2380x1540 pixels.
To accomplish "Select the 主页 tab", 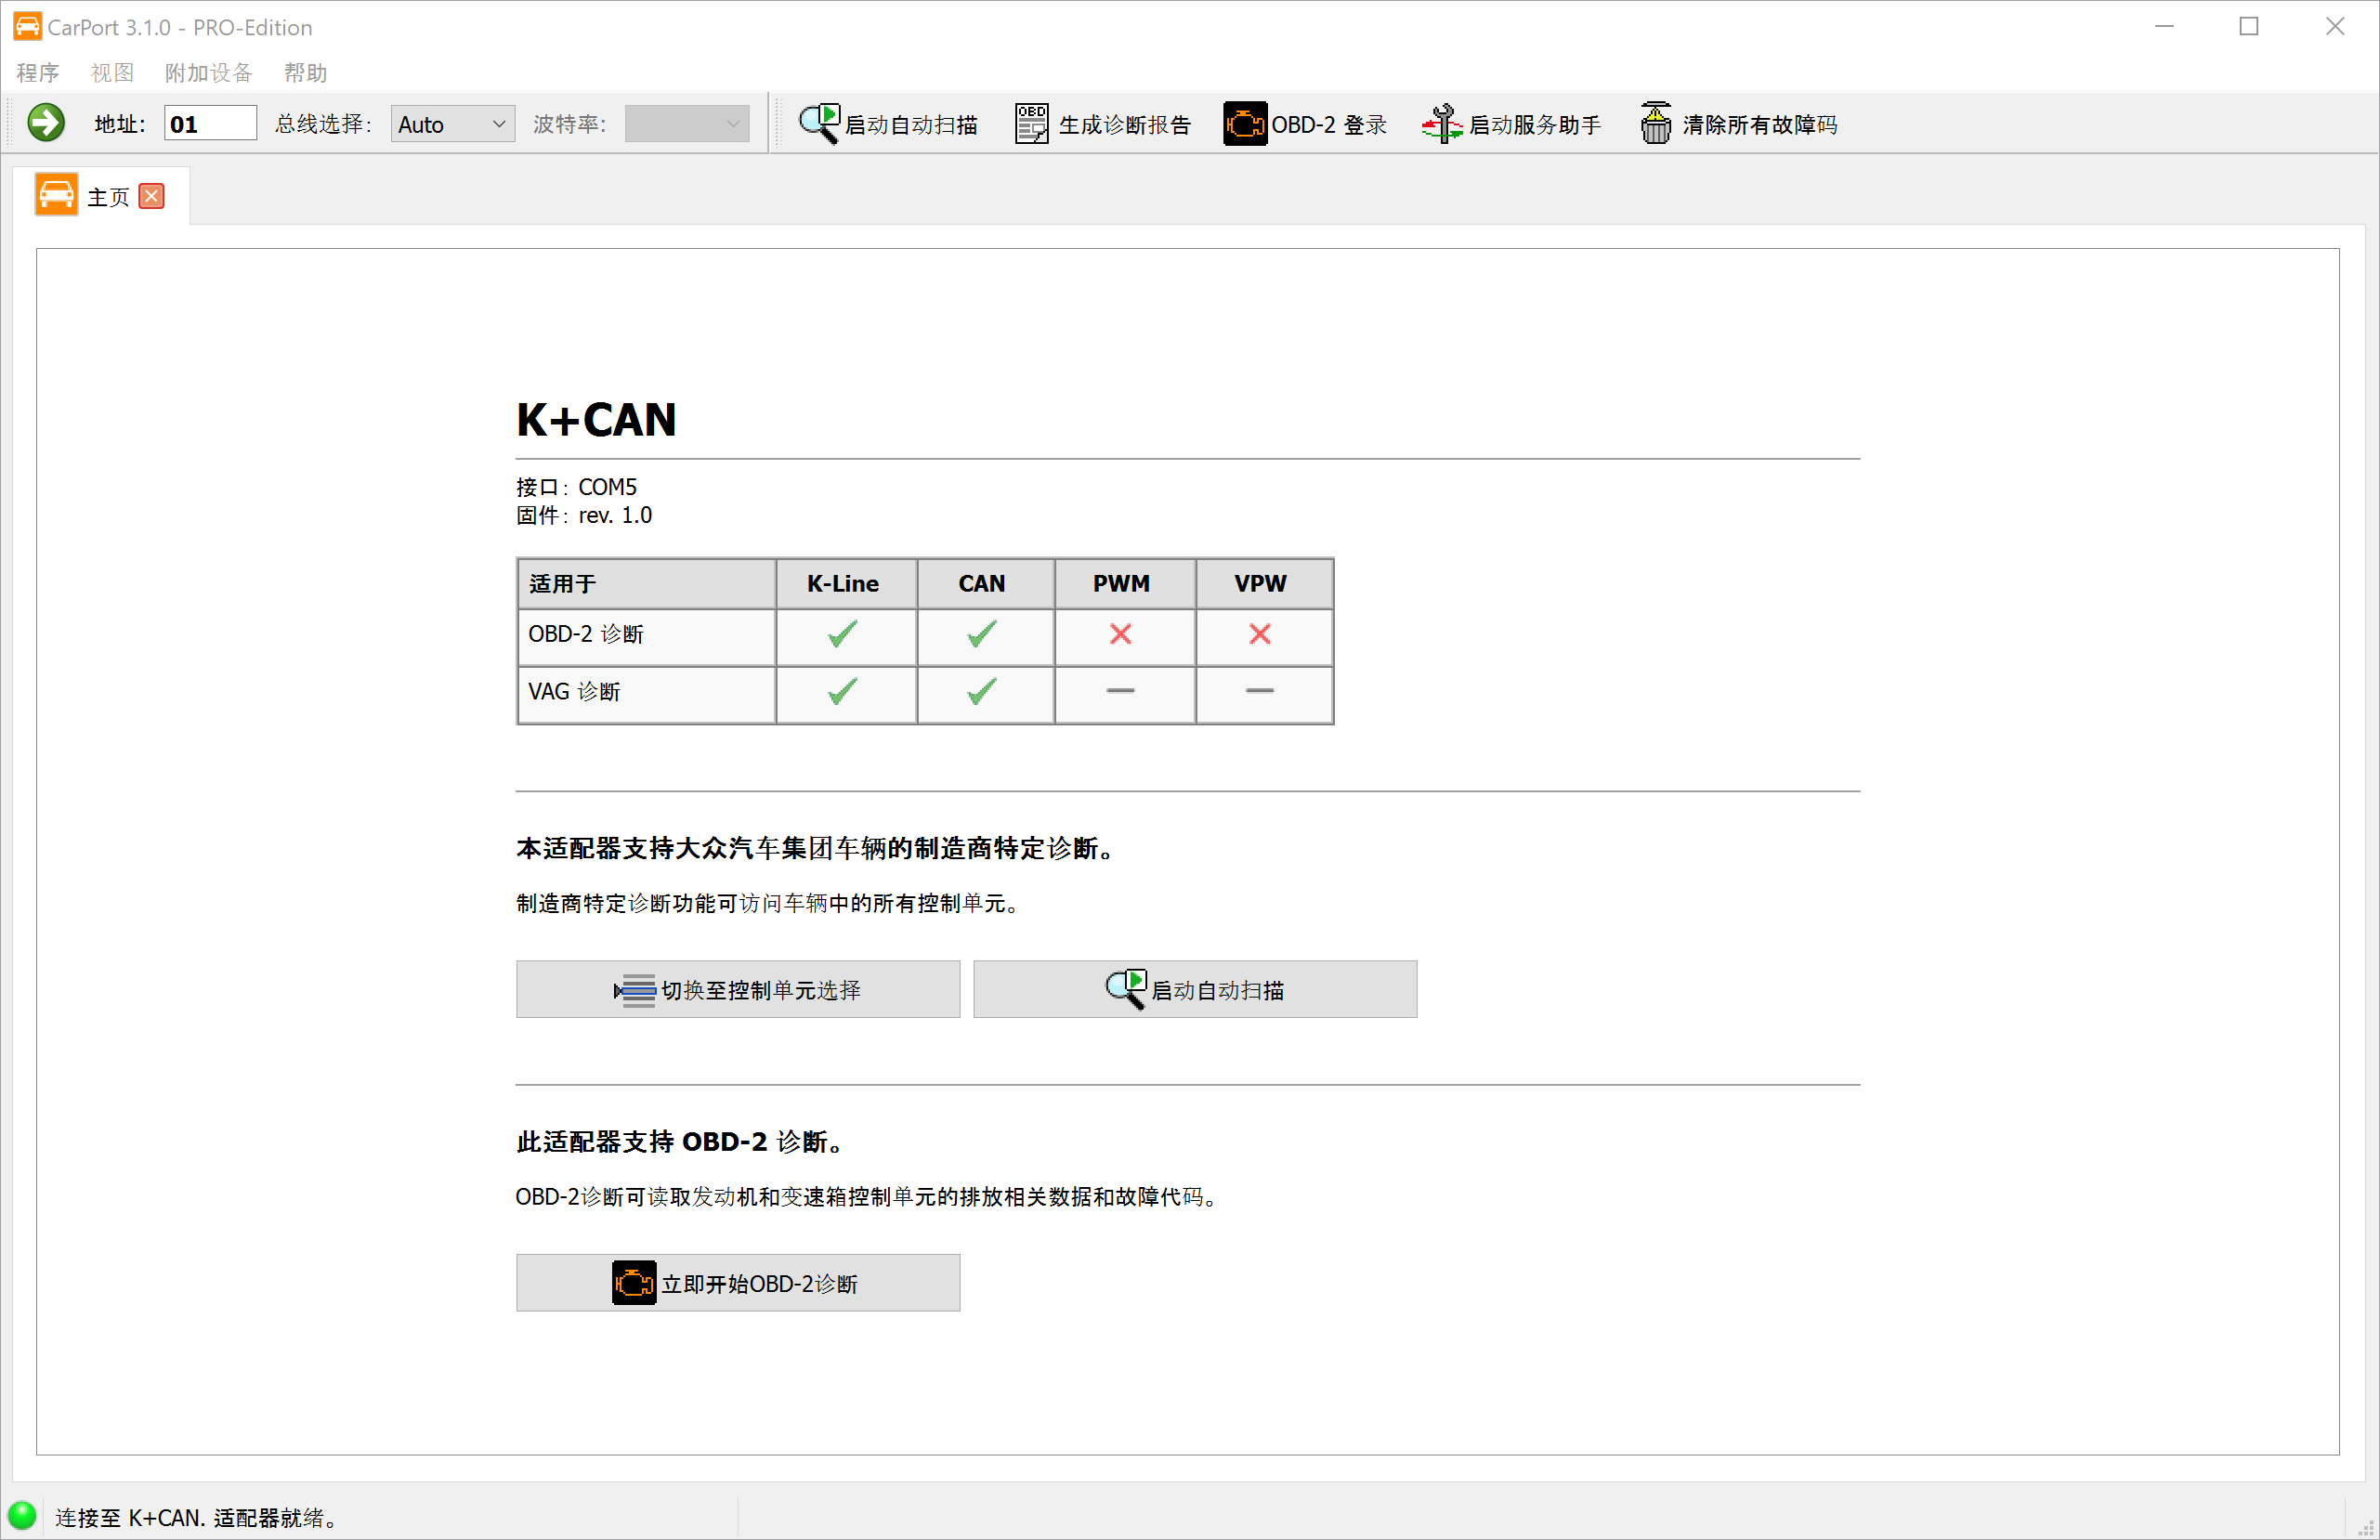I will 108,197.
